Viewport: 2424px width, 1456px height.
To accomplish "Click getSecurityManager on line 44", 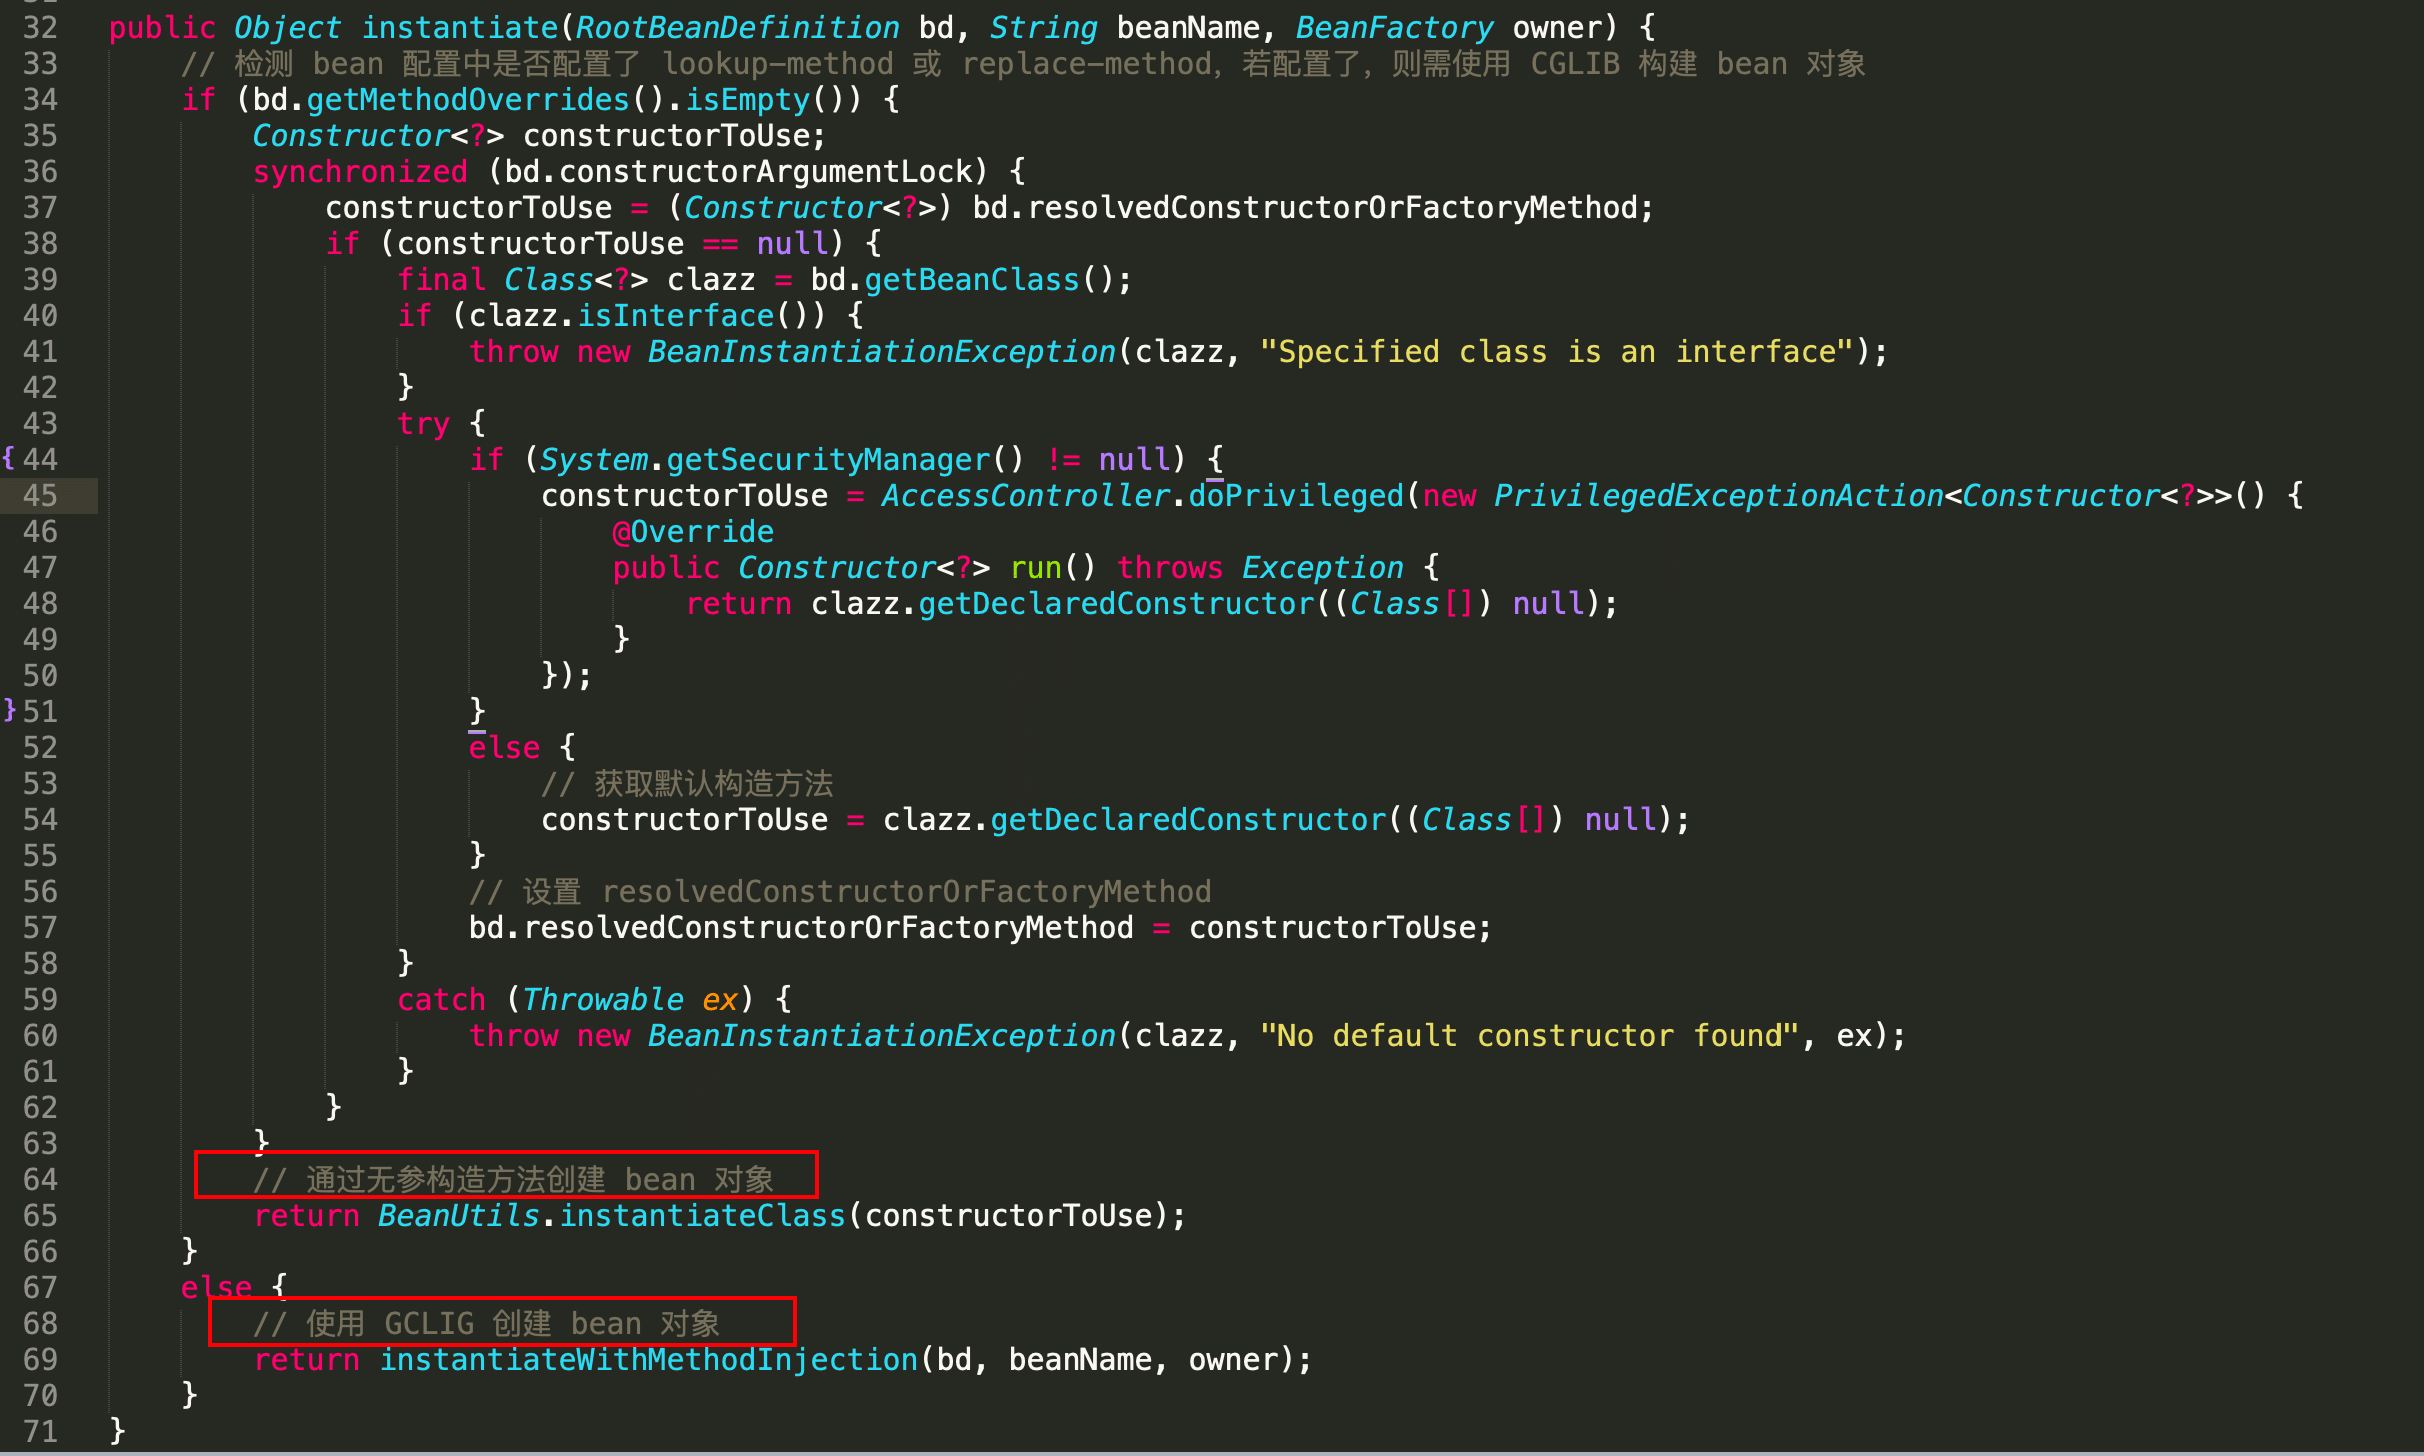I will 828,459.
